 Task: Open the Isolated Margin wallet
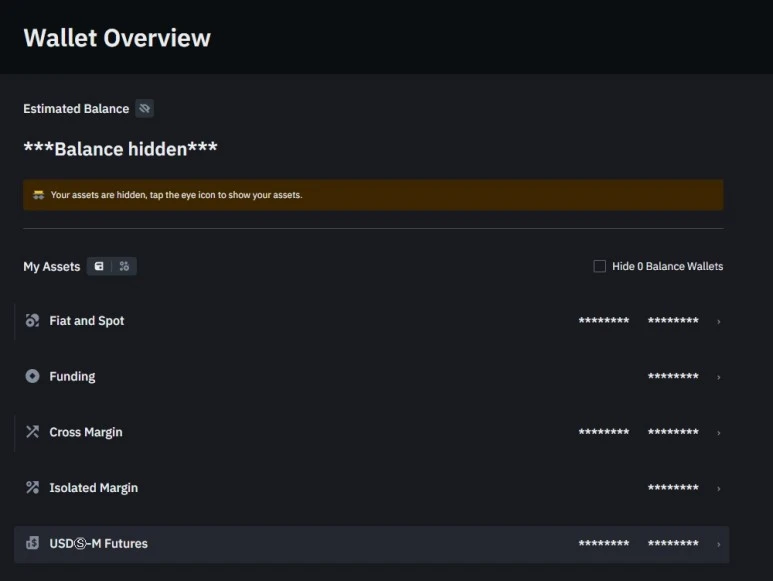click(x=372, y=488)
